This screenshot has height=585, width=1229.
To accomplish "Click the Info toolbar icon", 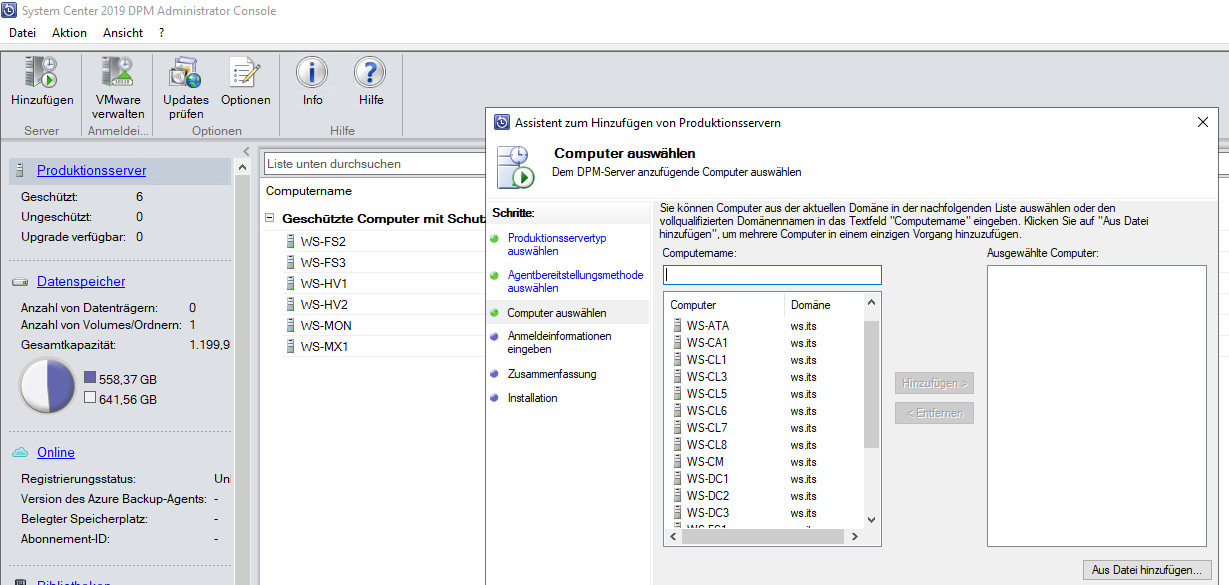I will [x=312, y=72].
